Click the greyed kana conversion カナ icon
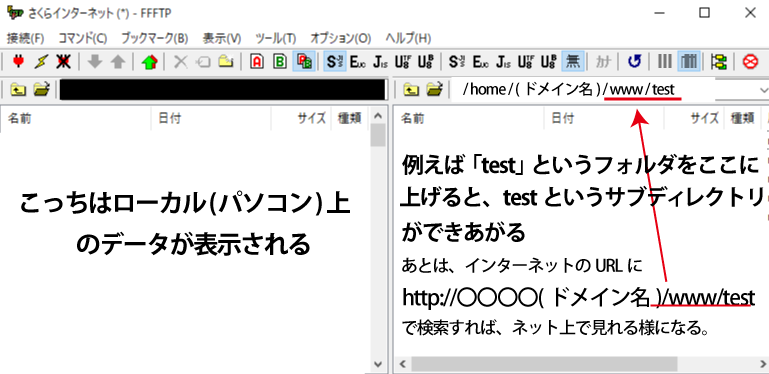Viewport: 769px width, 374px height. (604, 62)
